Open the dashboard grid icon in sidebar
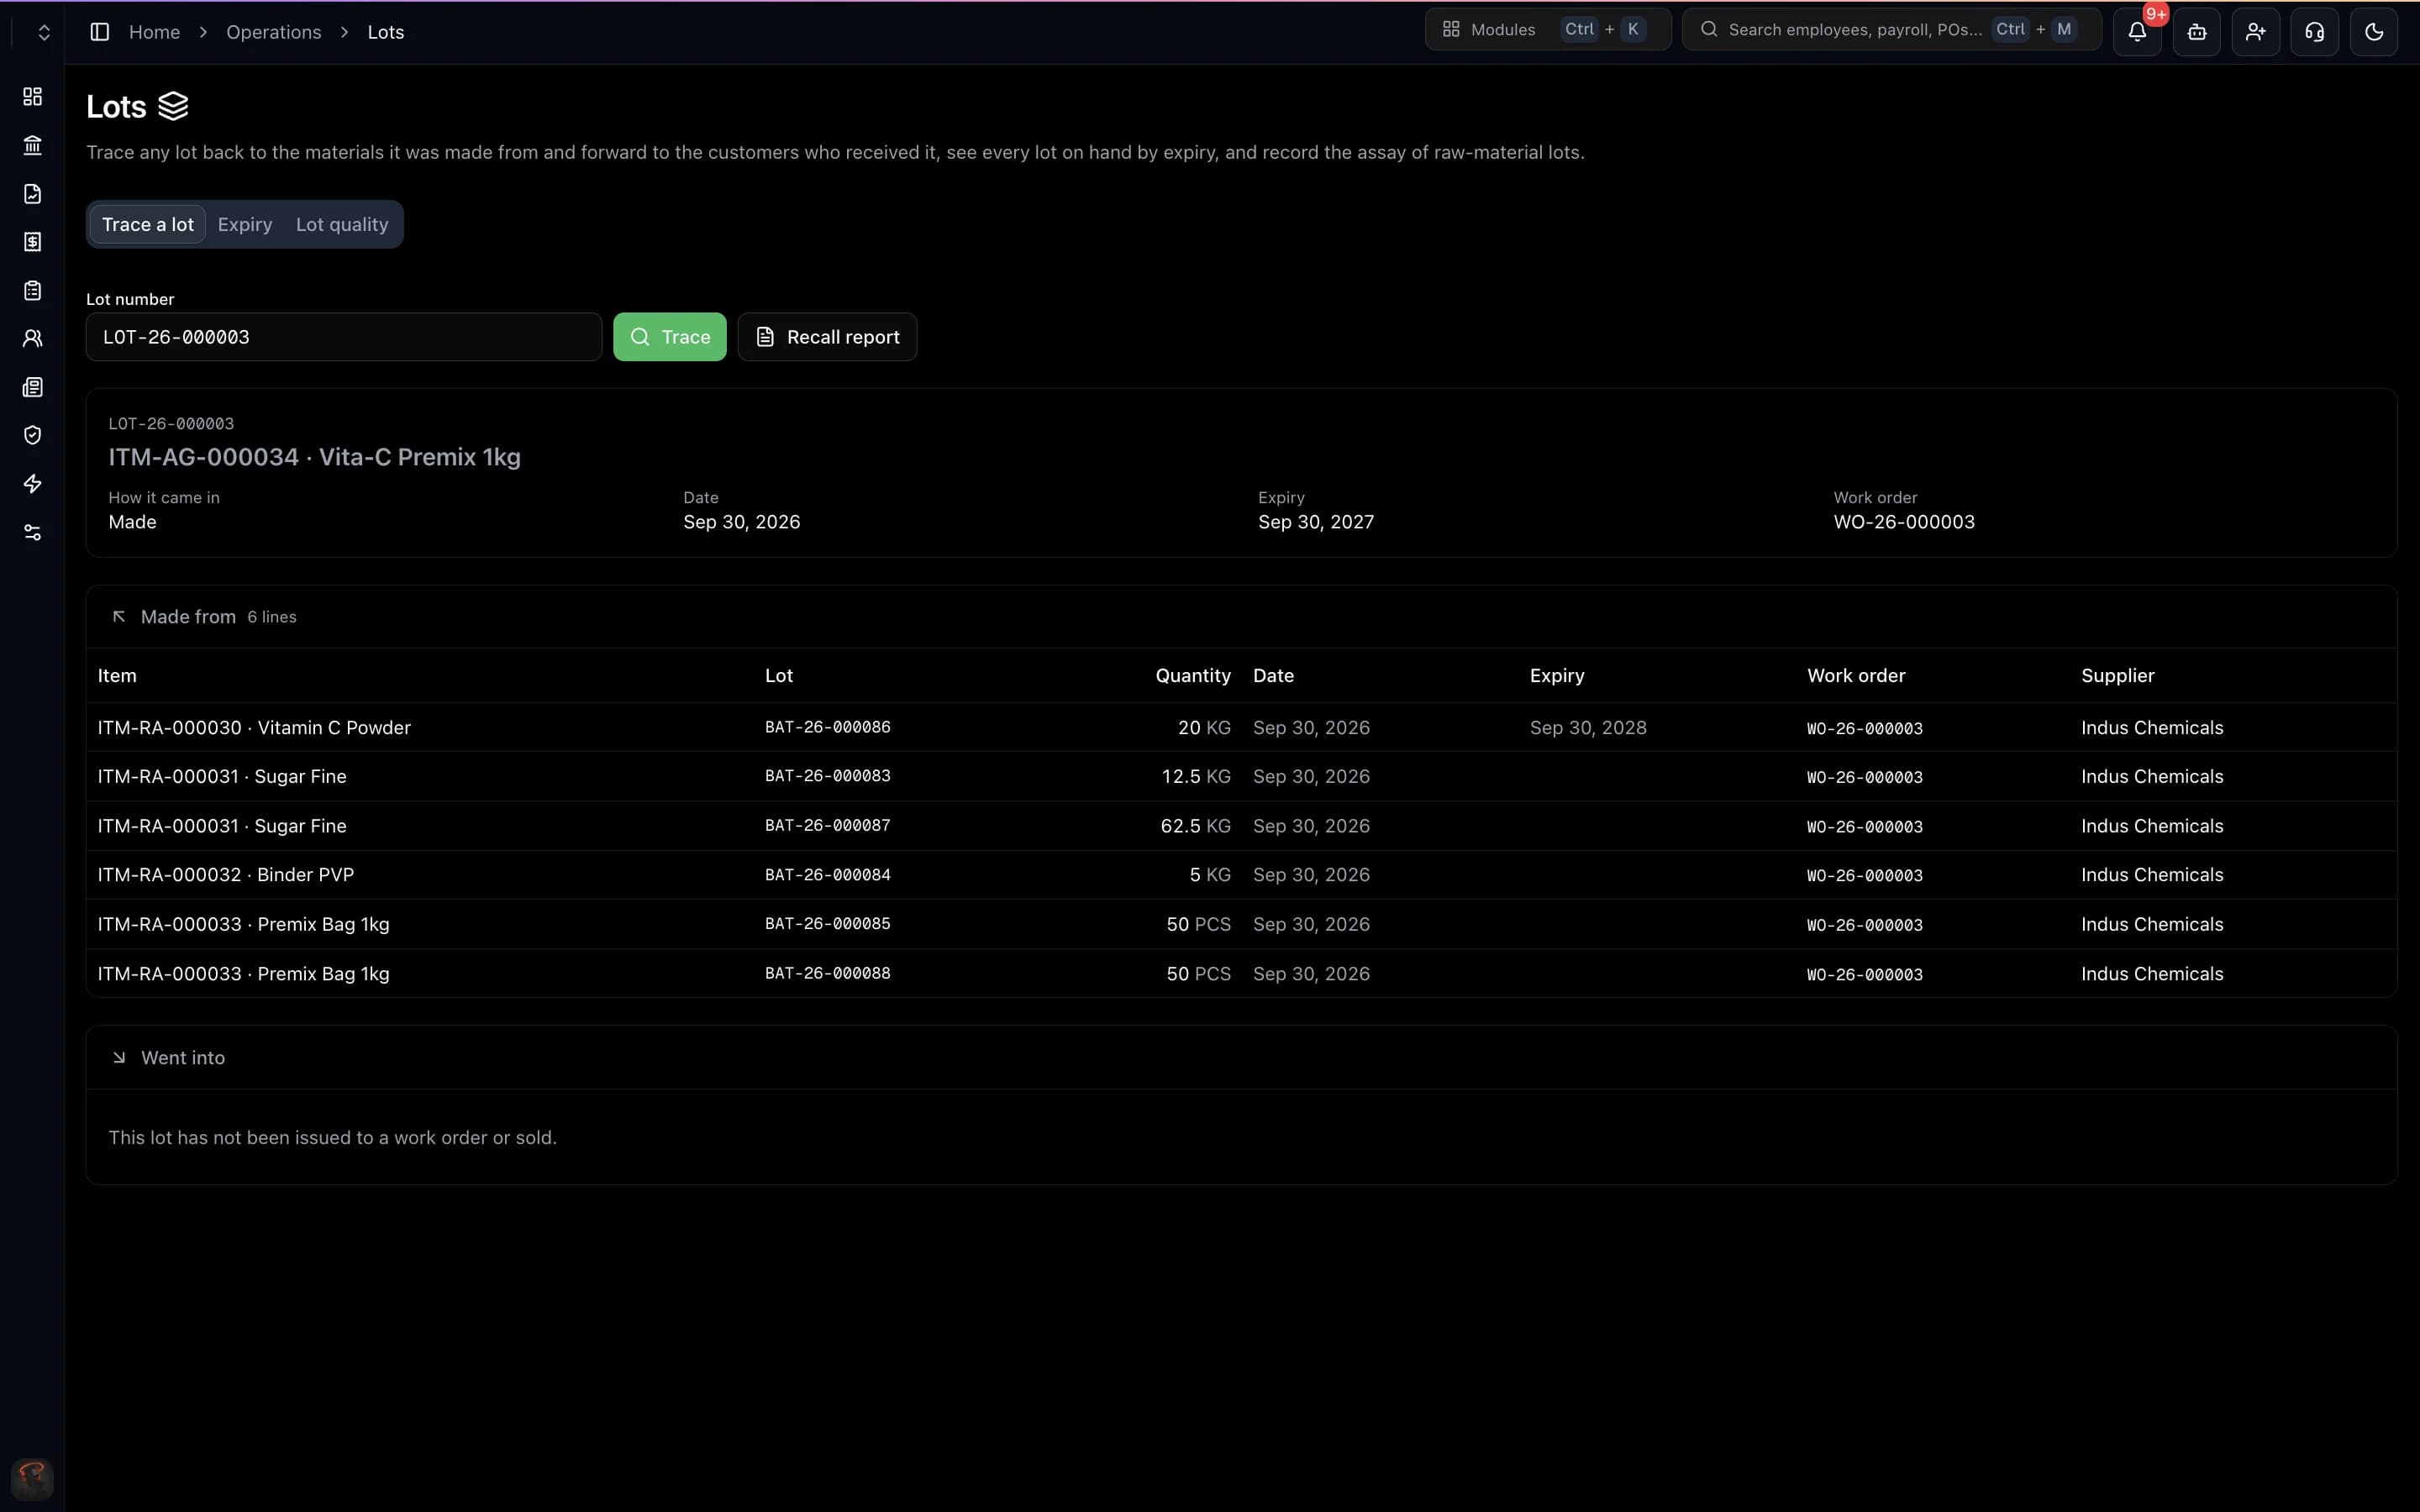Screen dimensions: 2420x1512 [32, 96]
